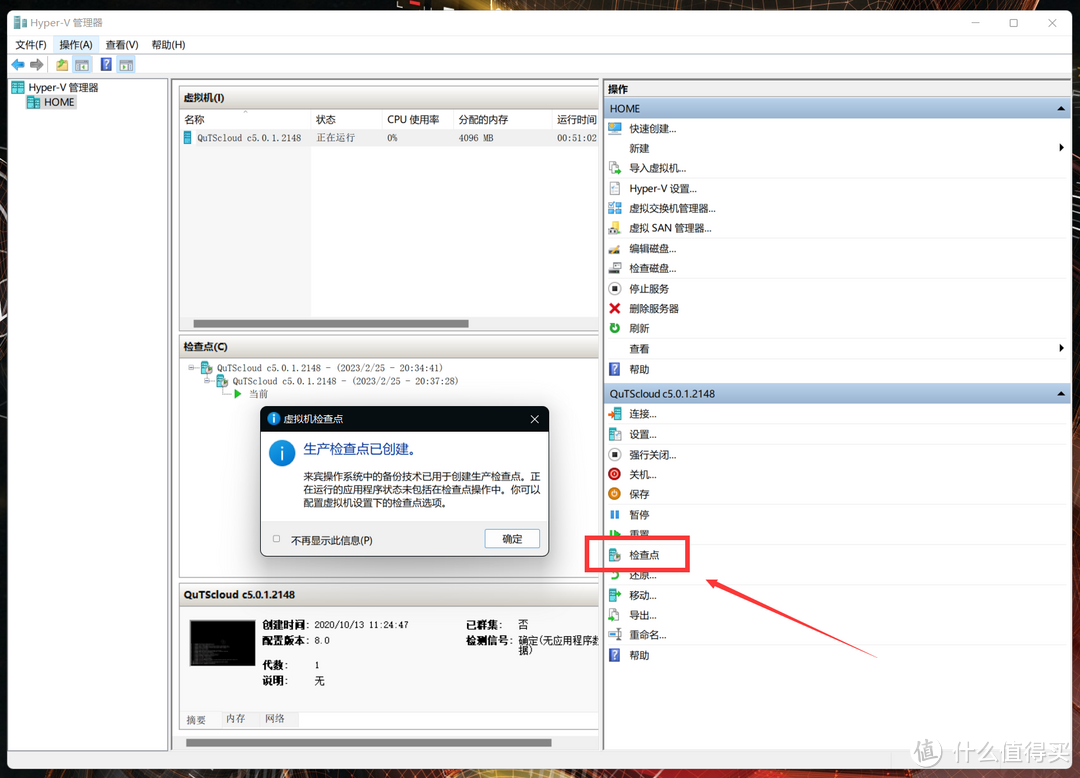Click the bottom details pane horizontal scrollbar
The height and width of the screenshot is (778, 1080).
[368, 743]
